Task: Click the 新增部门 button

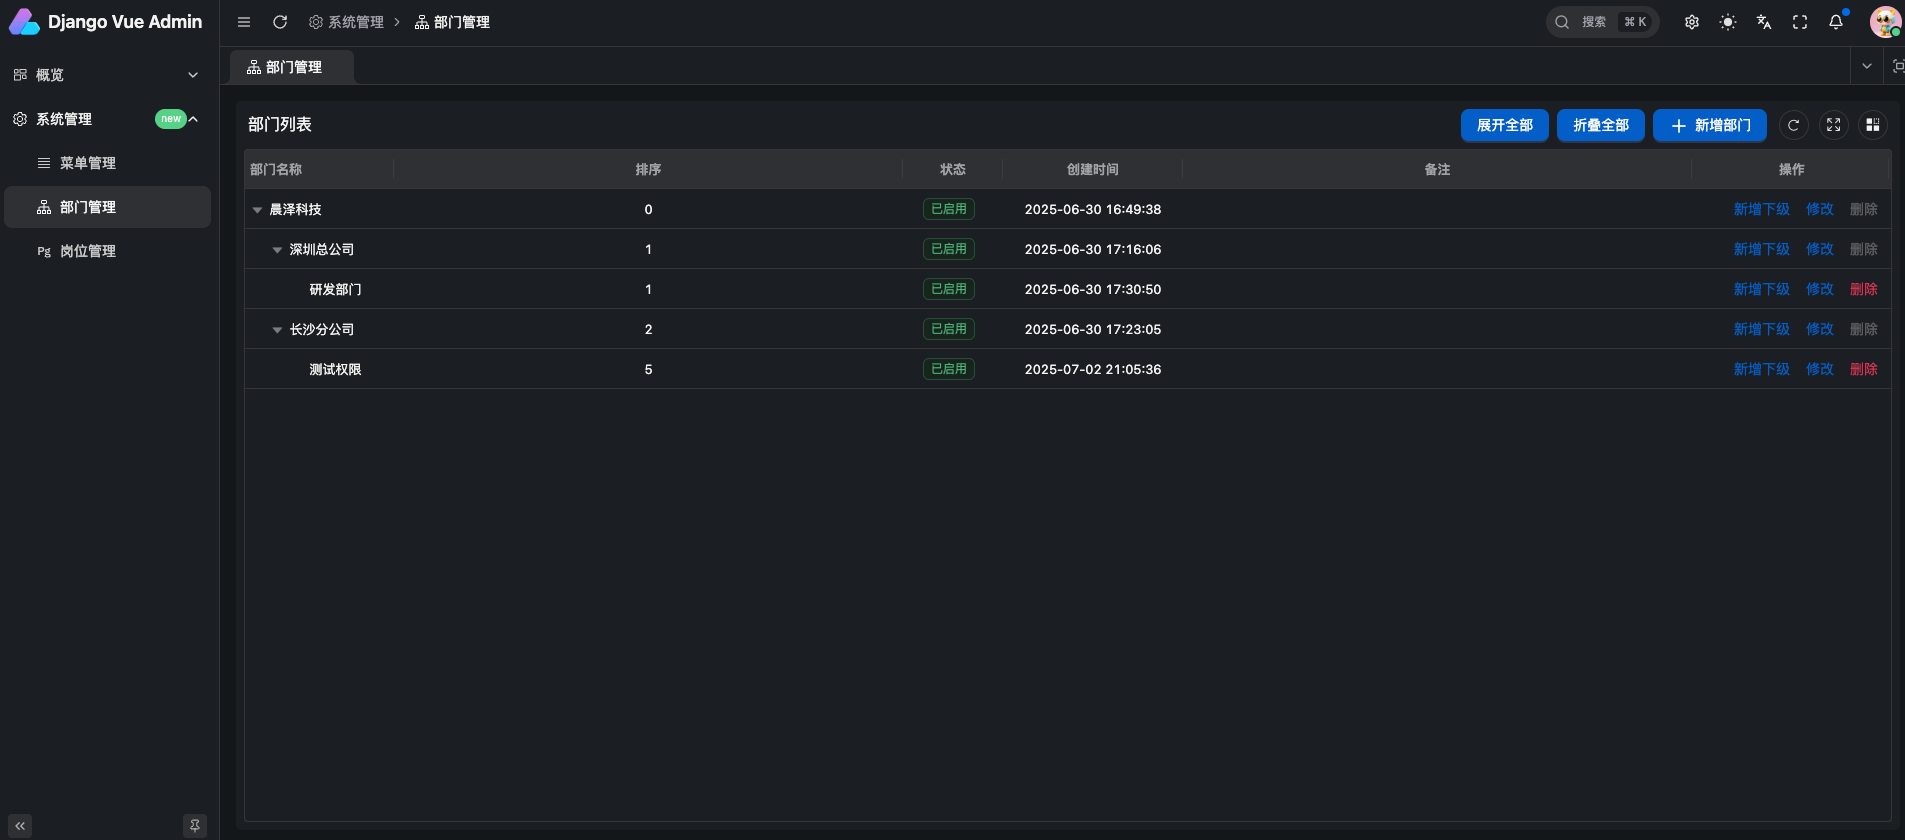Action: tap(1710, 125)
